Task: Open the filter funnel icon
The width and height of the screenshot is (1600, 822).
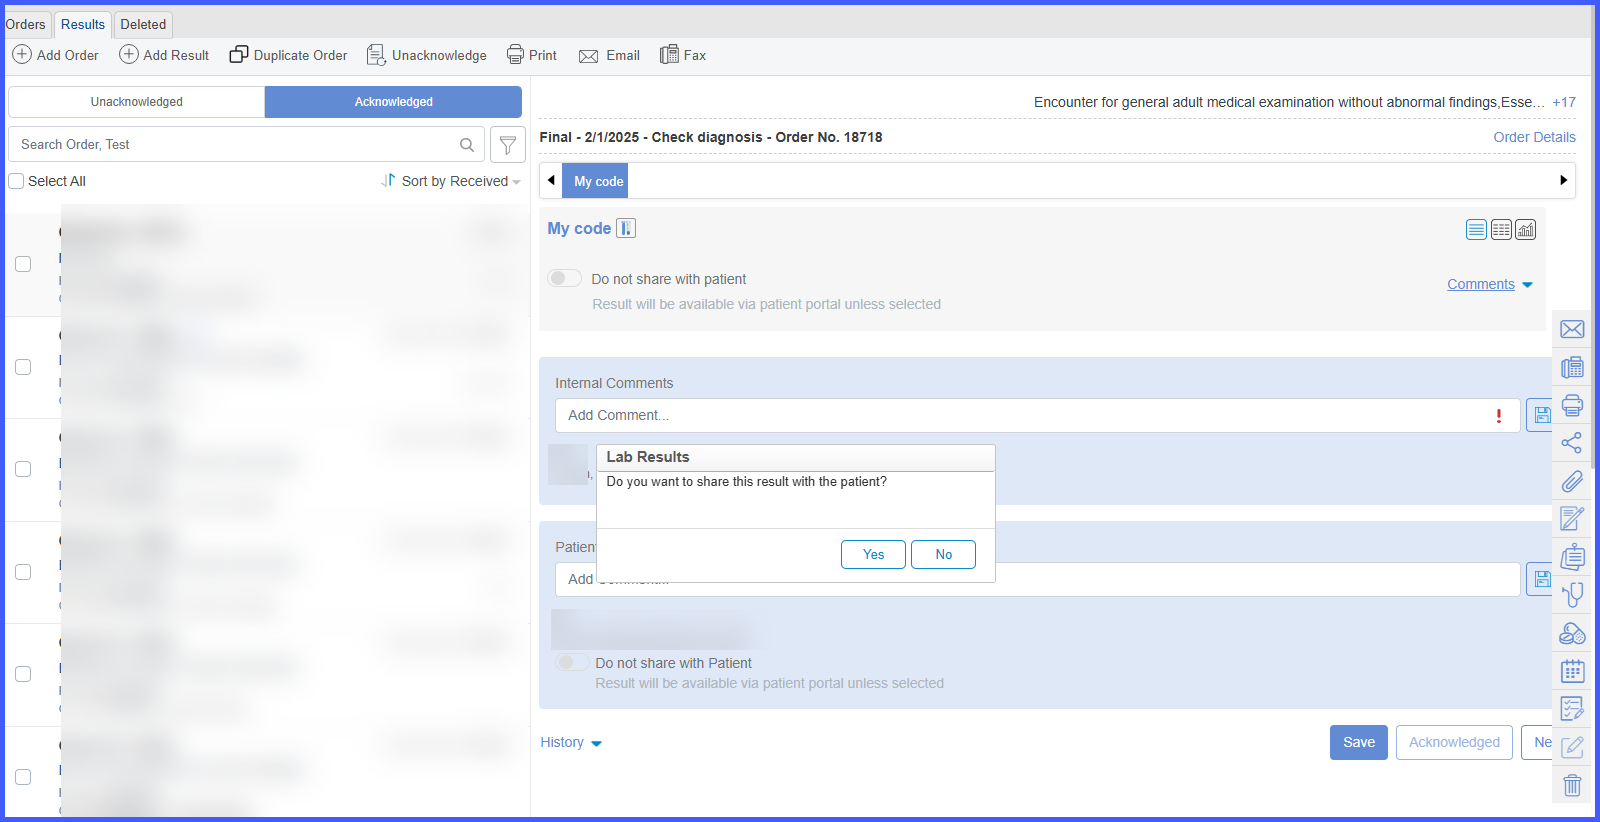Action: (508, 145)
